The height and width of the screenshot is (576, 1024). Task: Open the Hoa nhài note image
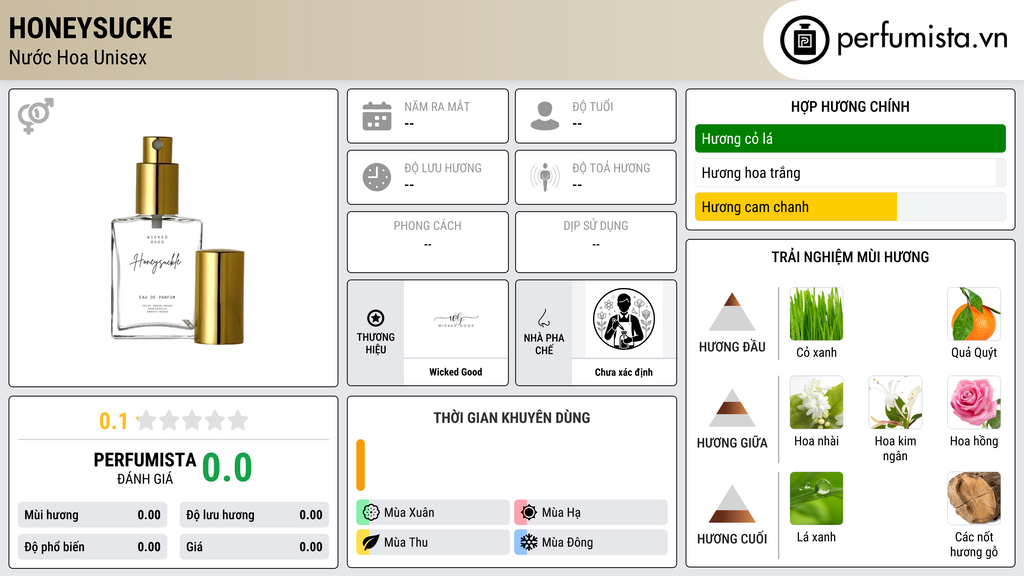[x=816, y=402]
